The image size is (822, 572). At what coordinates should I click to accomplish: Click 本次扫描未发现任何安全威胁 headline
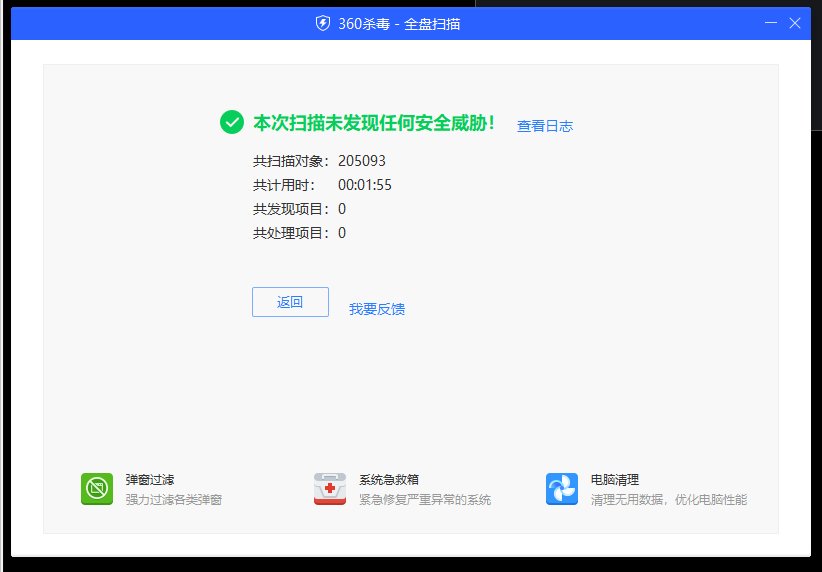click(x=374, y=123)
